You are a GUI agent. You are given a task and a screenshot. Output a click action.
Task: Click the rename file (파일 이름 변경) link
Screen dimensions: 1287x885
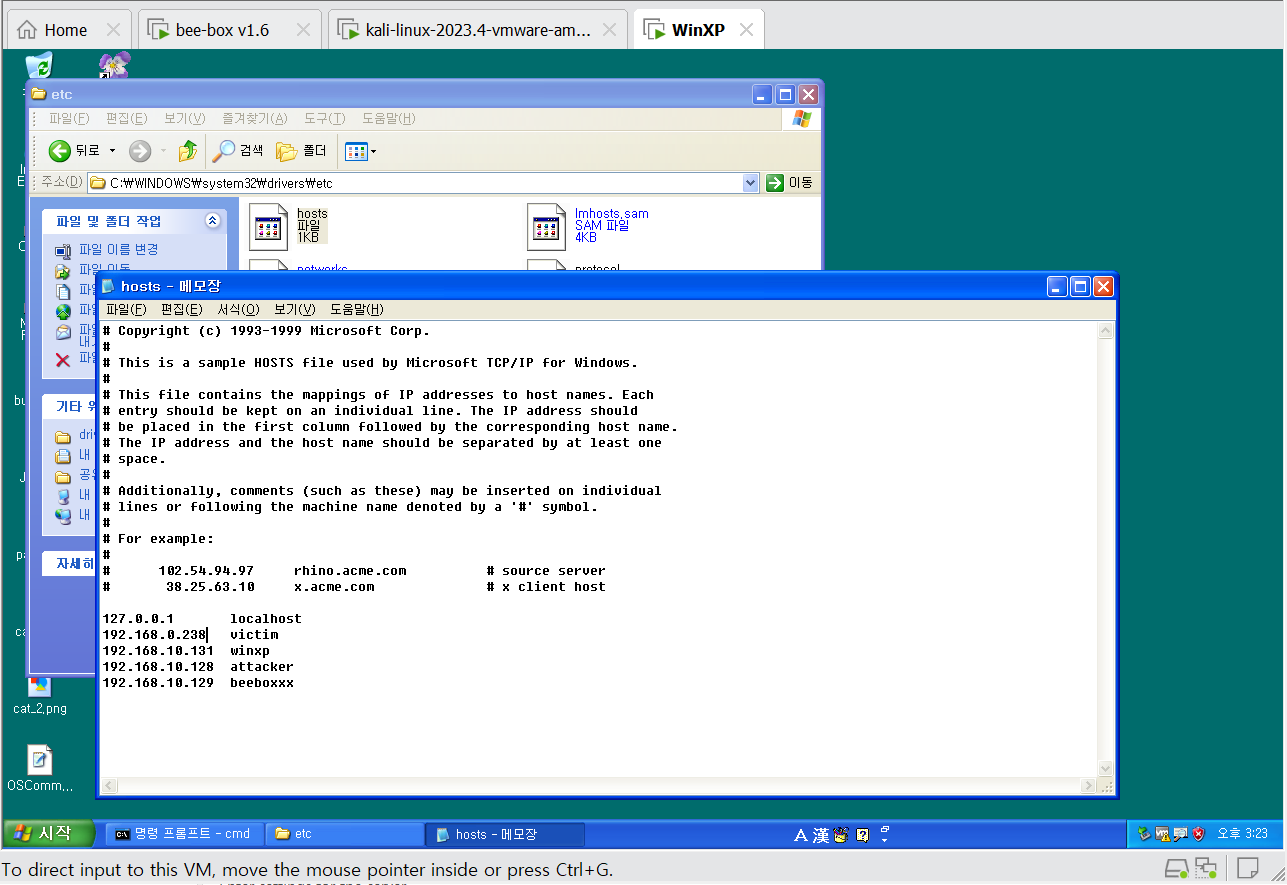tap(118, 249)
